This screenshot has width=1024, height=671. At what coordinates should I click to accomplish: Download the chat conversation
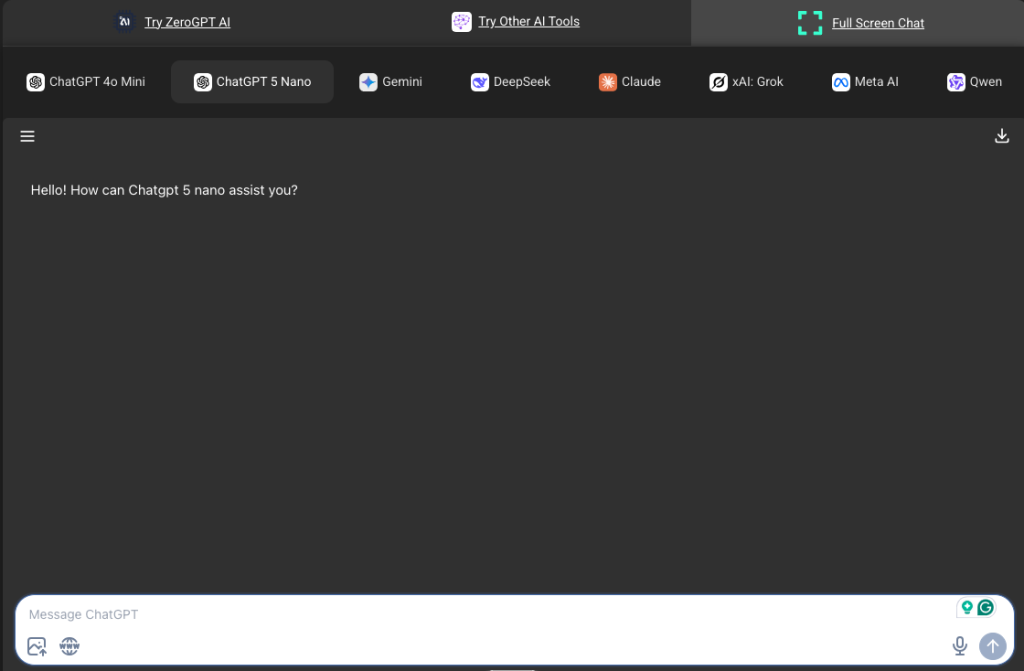pos(1001,136)
